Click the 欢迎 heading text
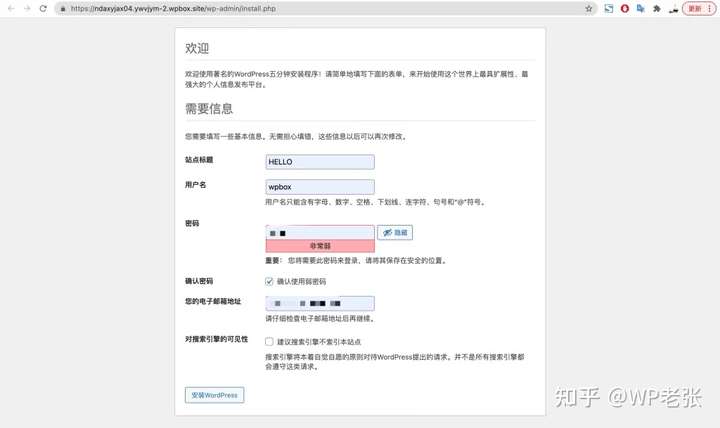Viewport: 720px width, 428px height. 197,48
